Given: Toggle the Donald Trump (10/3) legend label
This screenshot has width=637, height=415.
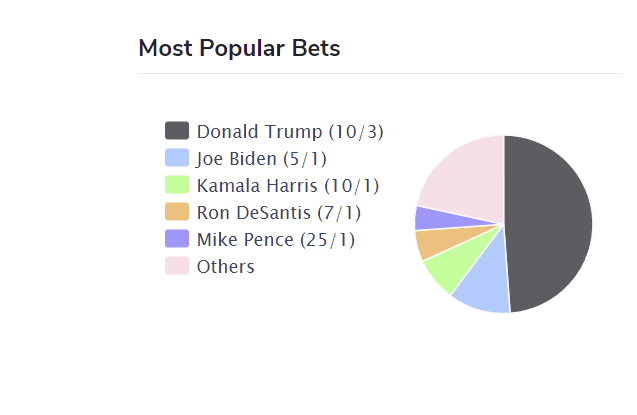Looking at the screenshot, I should tap(290, 132).
